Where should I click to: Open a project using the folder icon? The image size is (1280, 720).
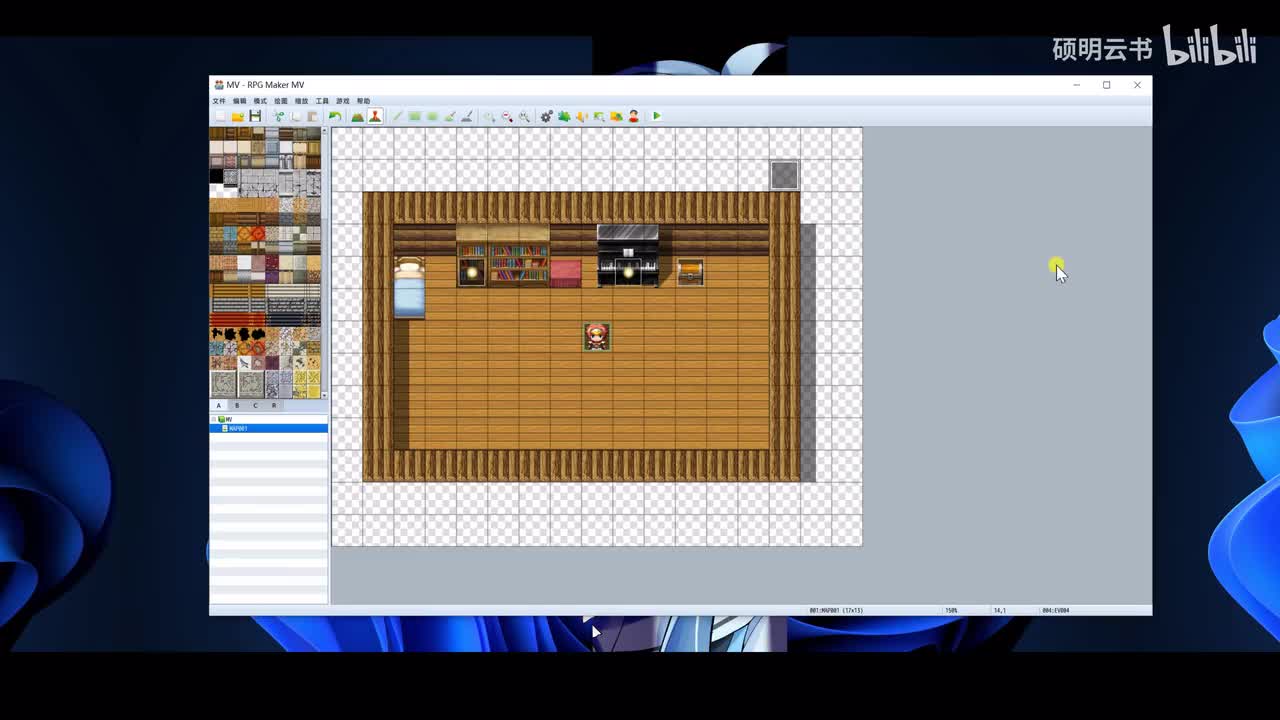pyautogui.click(x=238, y=116)
